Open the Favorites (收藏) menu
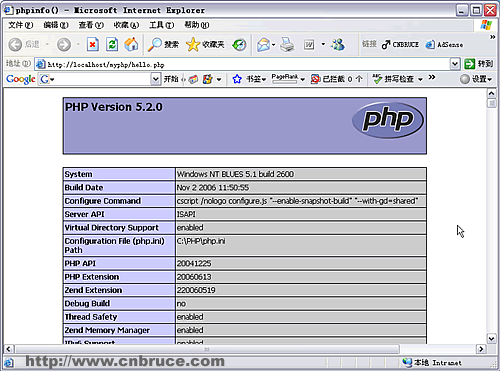Screen dimensions: 500x371 126,25
